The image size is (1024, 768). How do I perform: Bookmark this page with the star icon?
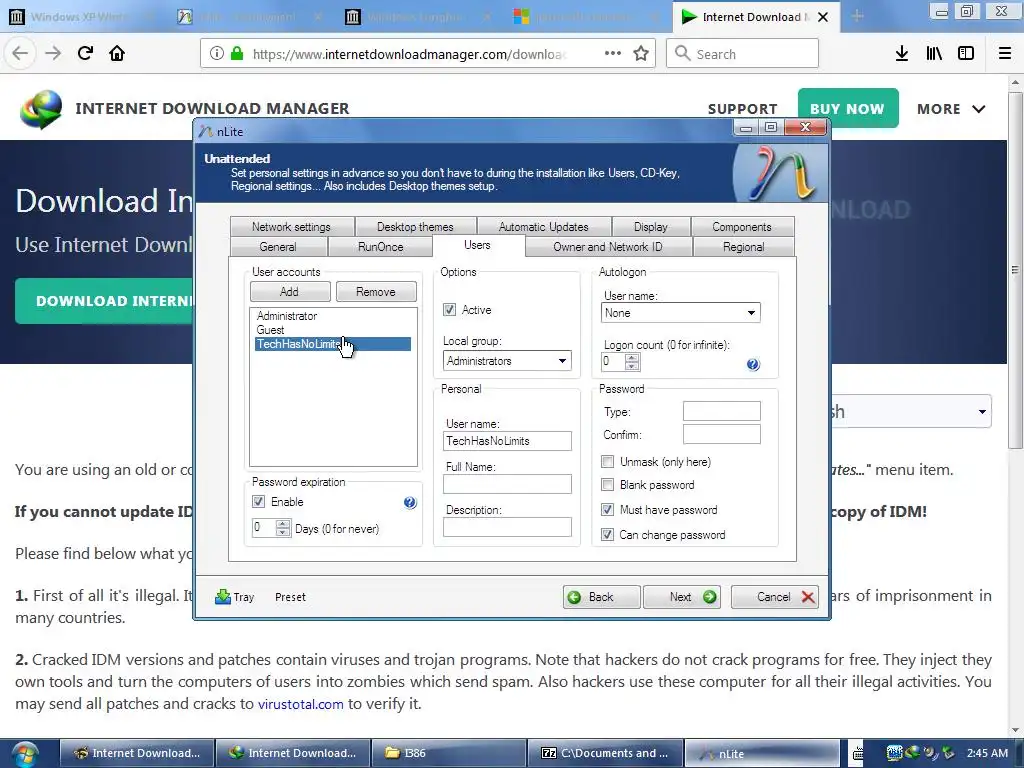click(x=641, y=54)
